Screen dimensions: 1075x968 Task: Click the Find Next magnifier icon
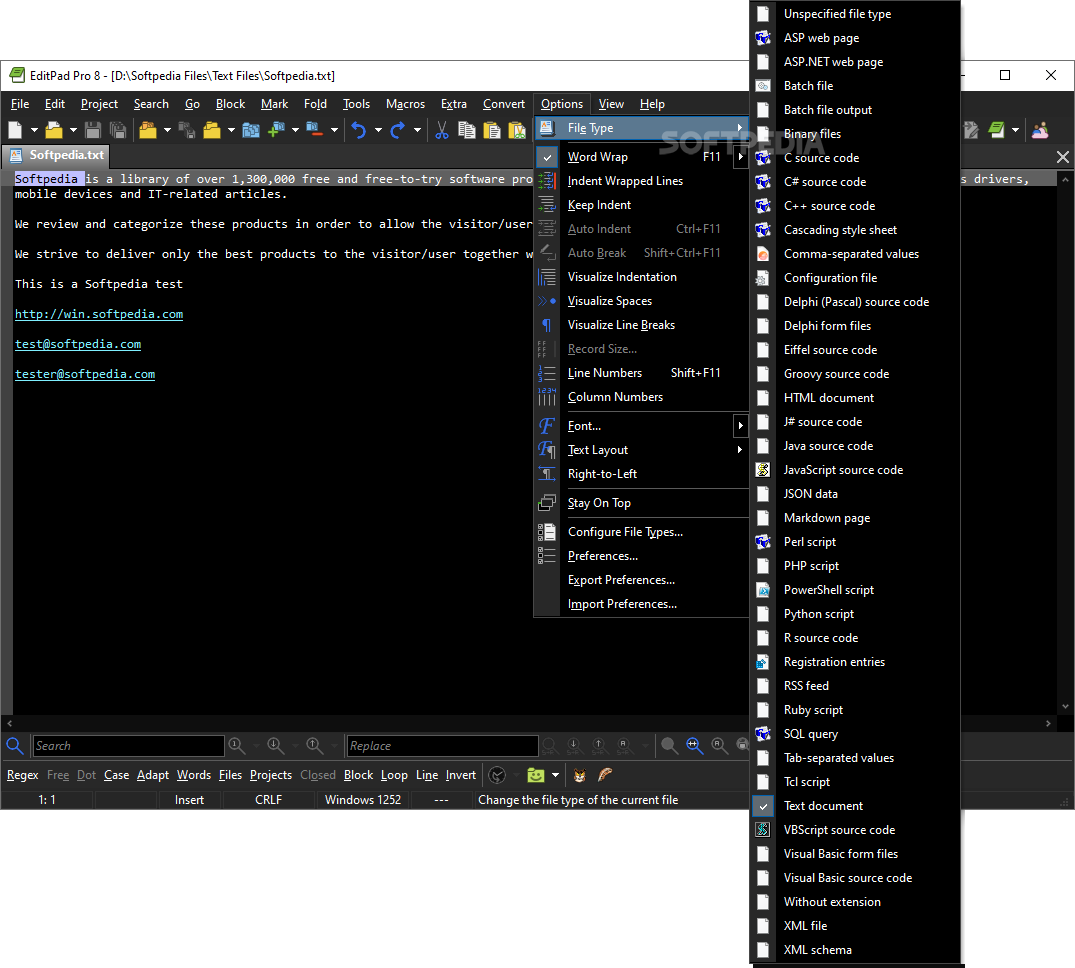276,745
